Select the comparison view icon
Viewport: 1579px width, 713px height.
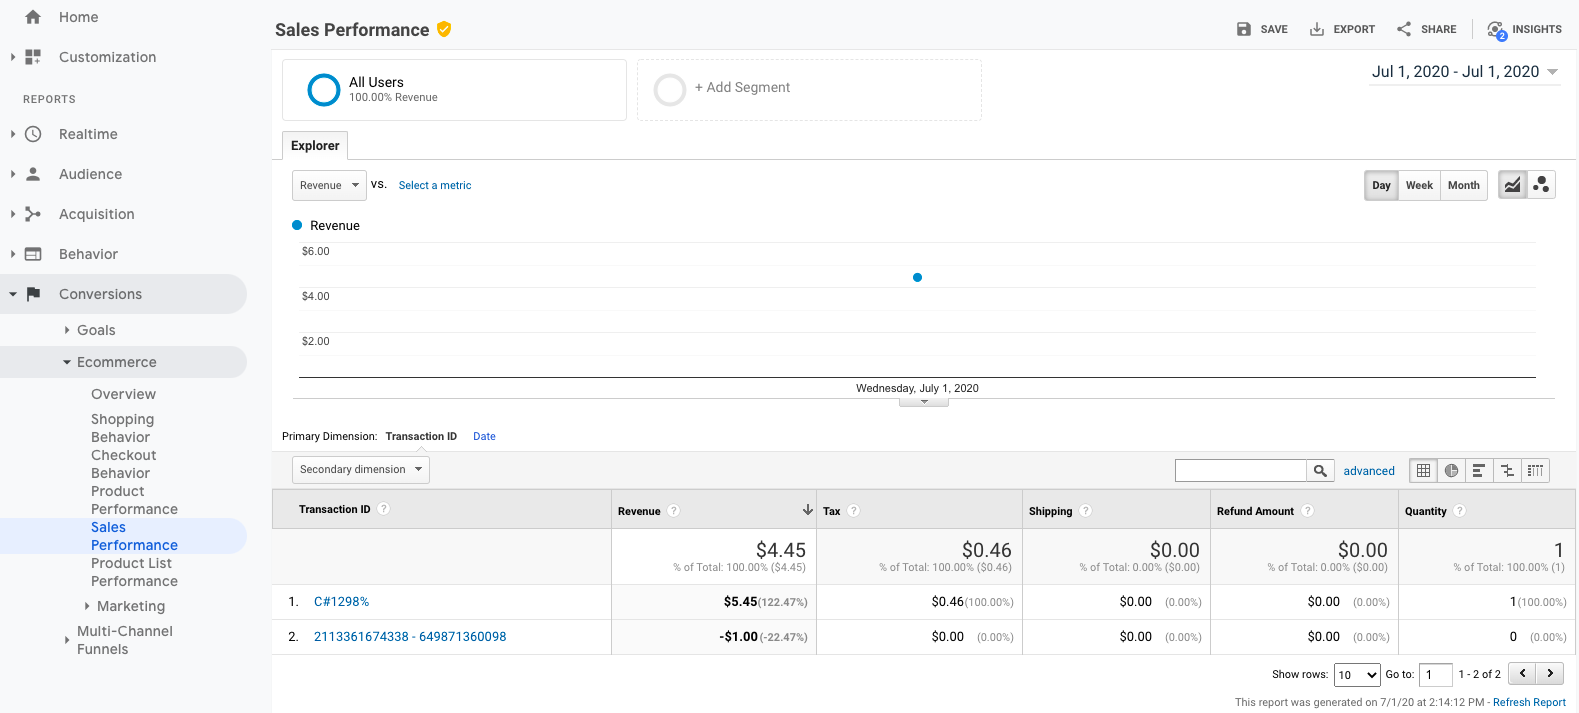tap(1507, 470)
